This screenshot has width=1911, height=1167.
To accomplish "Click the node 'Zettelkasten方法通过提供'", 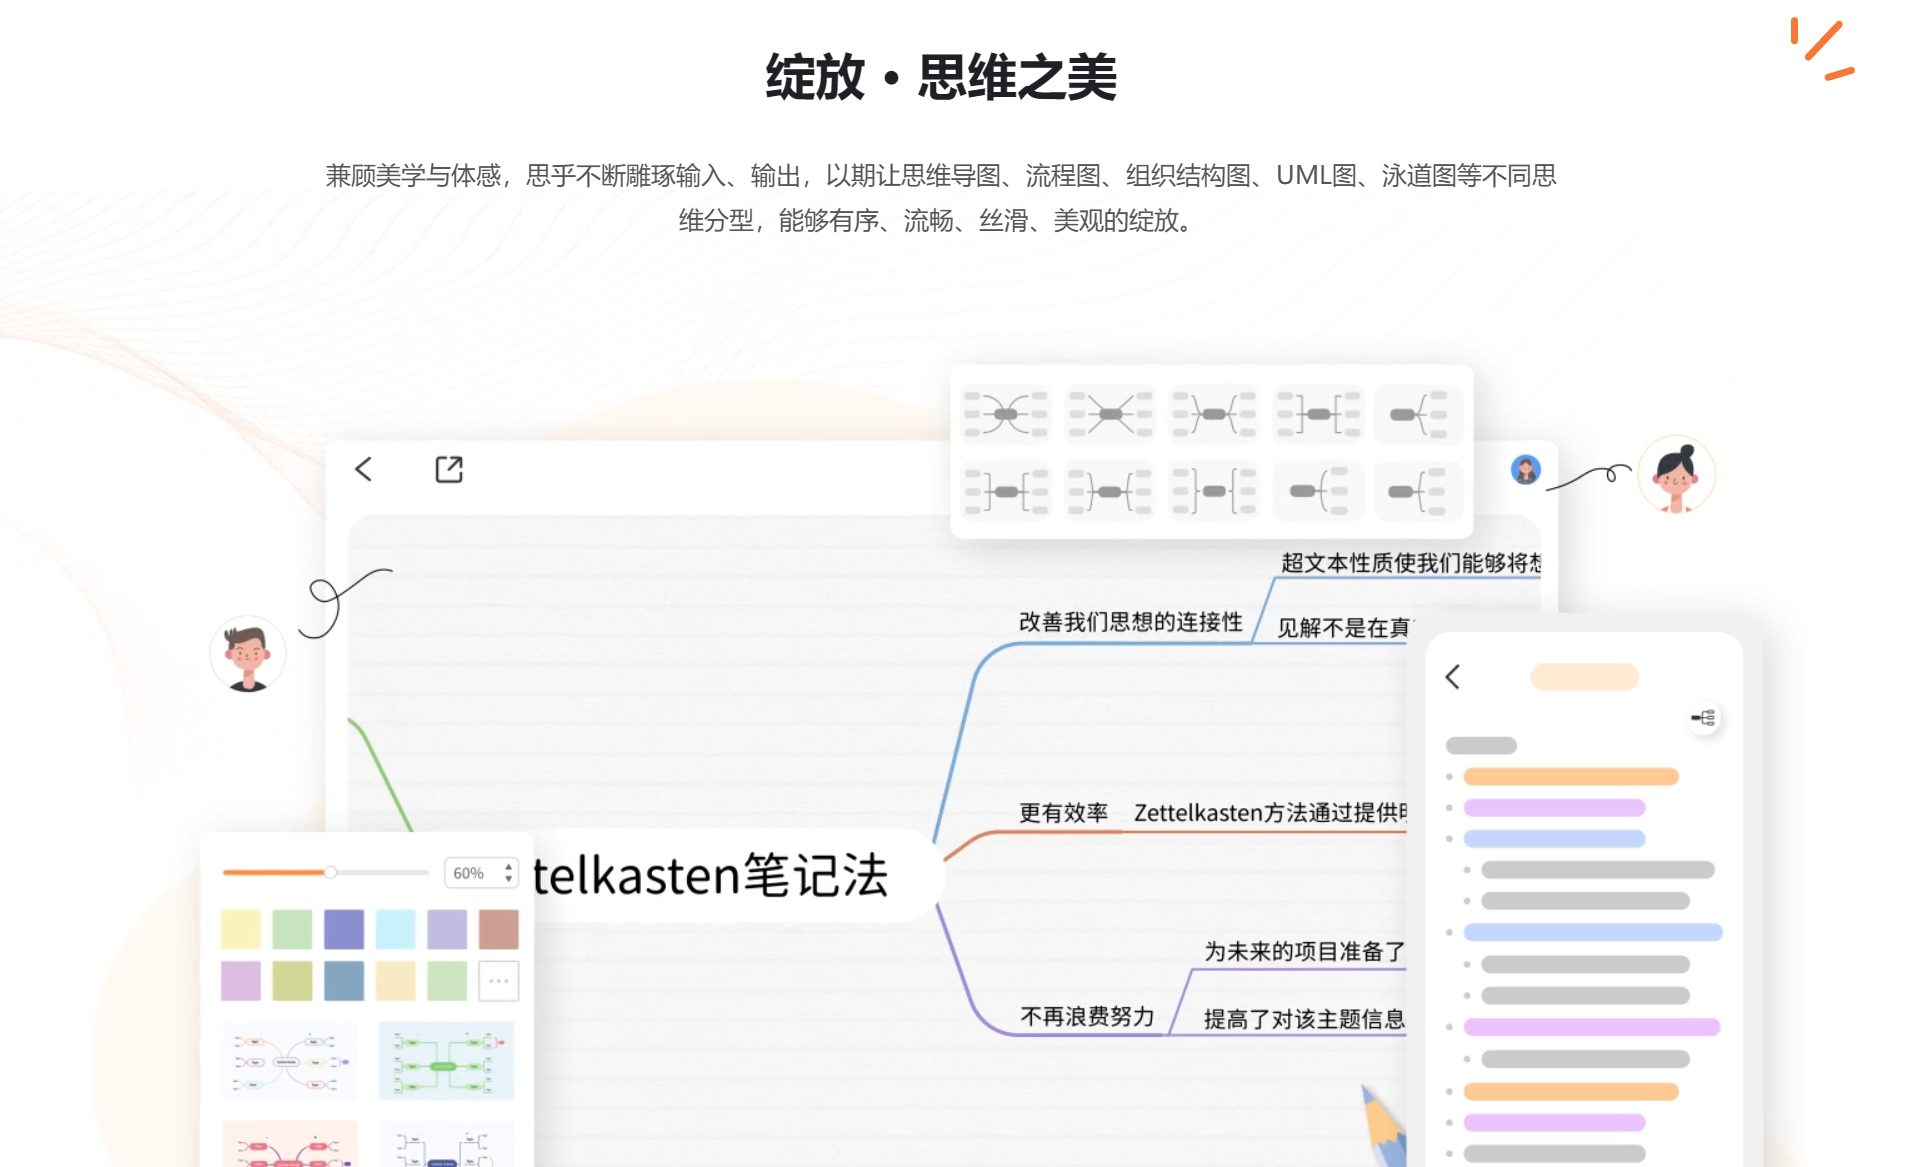I will point(1270,813).
